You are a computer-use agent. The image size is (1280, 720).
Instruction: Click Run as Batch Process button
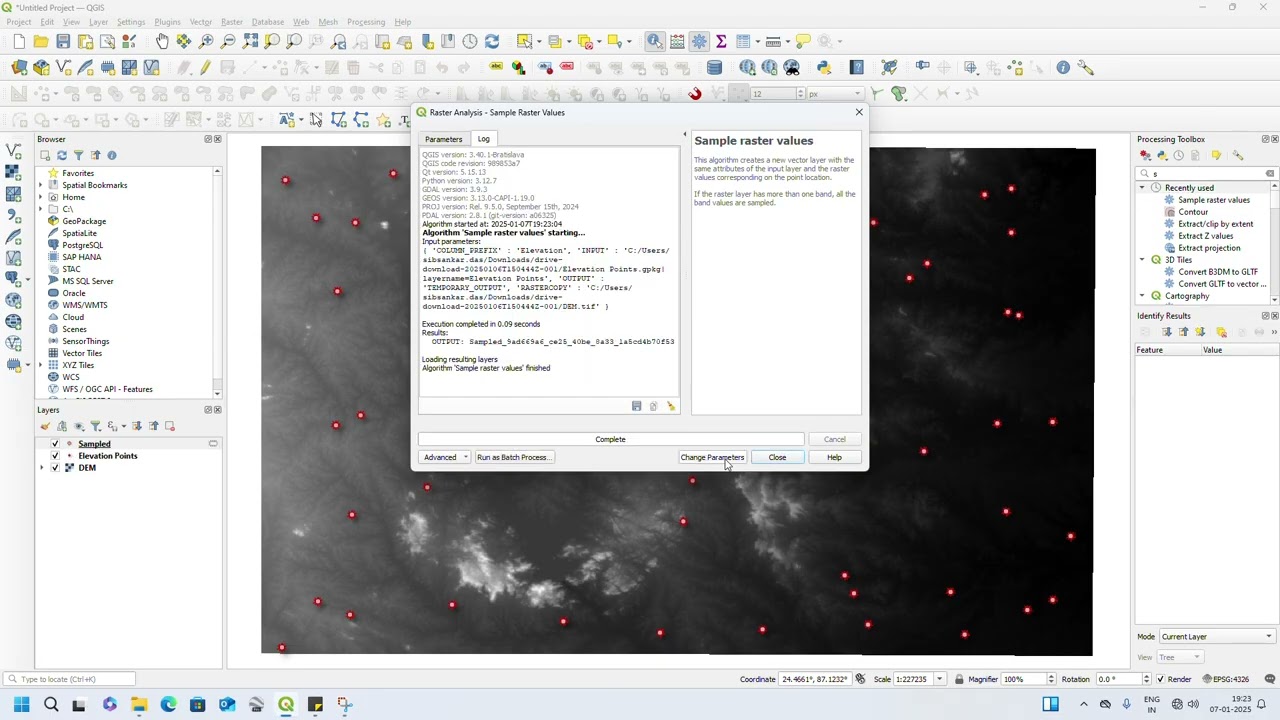tap(512, 457)
